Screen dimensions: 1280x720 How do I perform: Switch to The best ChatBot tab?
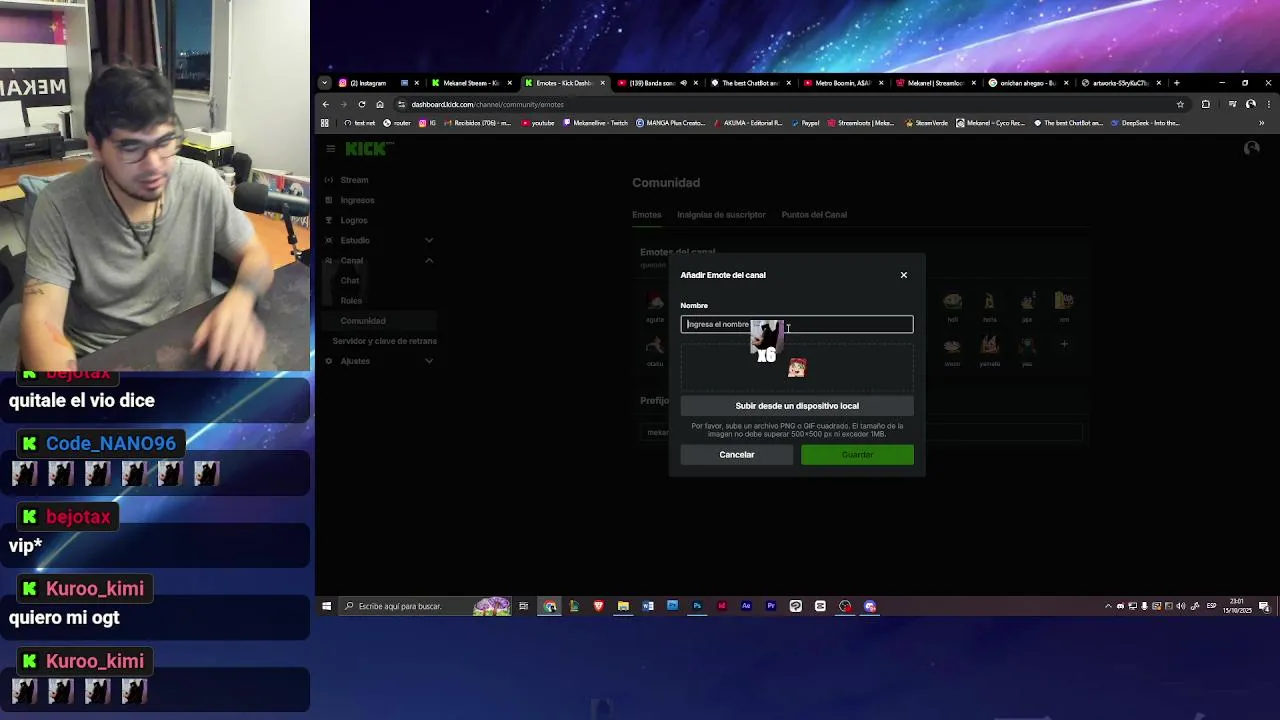[750, 83]
